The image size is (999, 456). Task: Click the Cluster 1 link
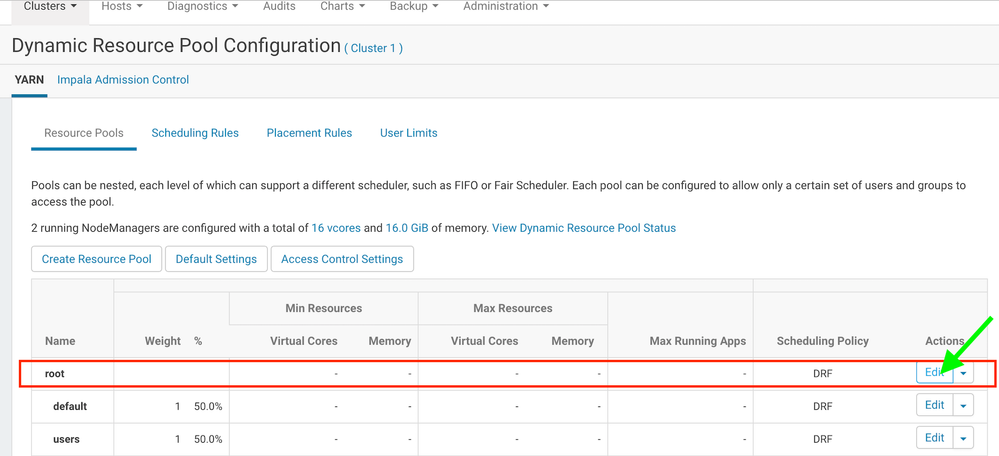coord(374,48)
